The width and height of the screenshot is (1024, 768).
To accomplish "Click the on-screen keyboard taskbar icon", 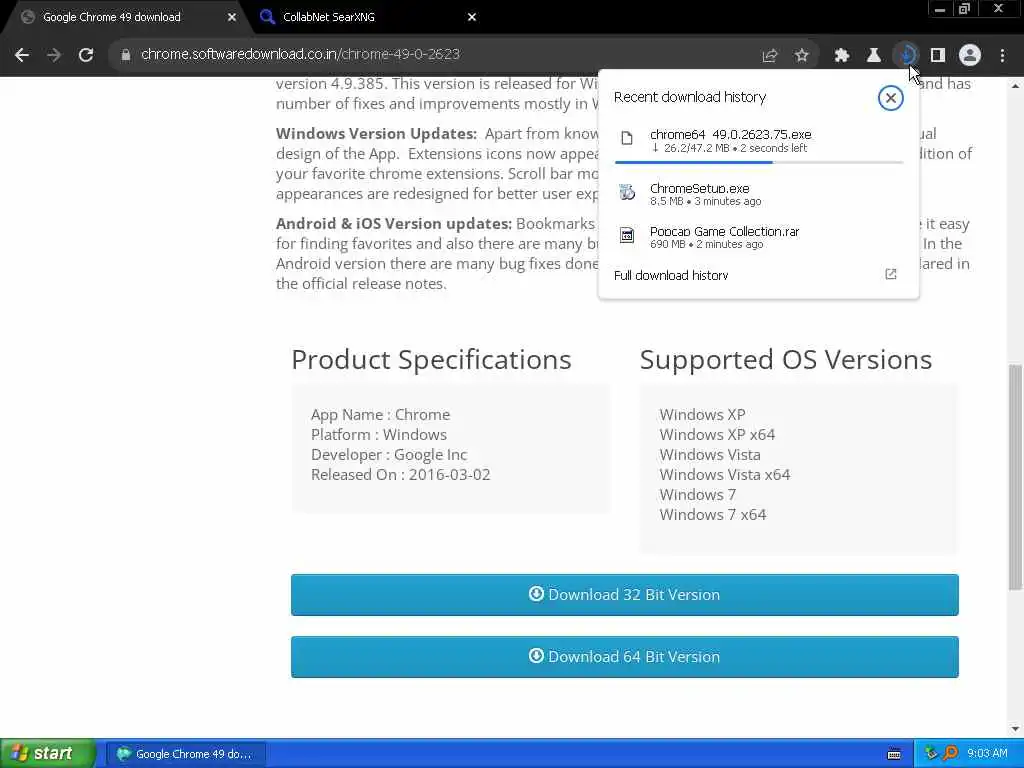I will 894,754.
